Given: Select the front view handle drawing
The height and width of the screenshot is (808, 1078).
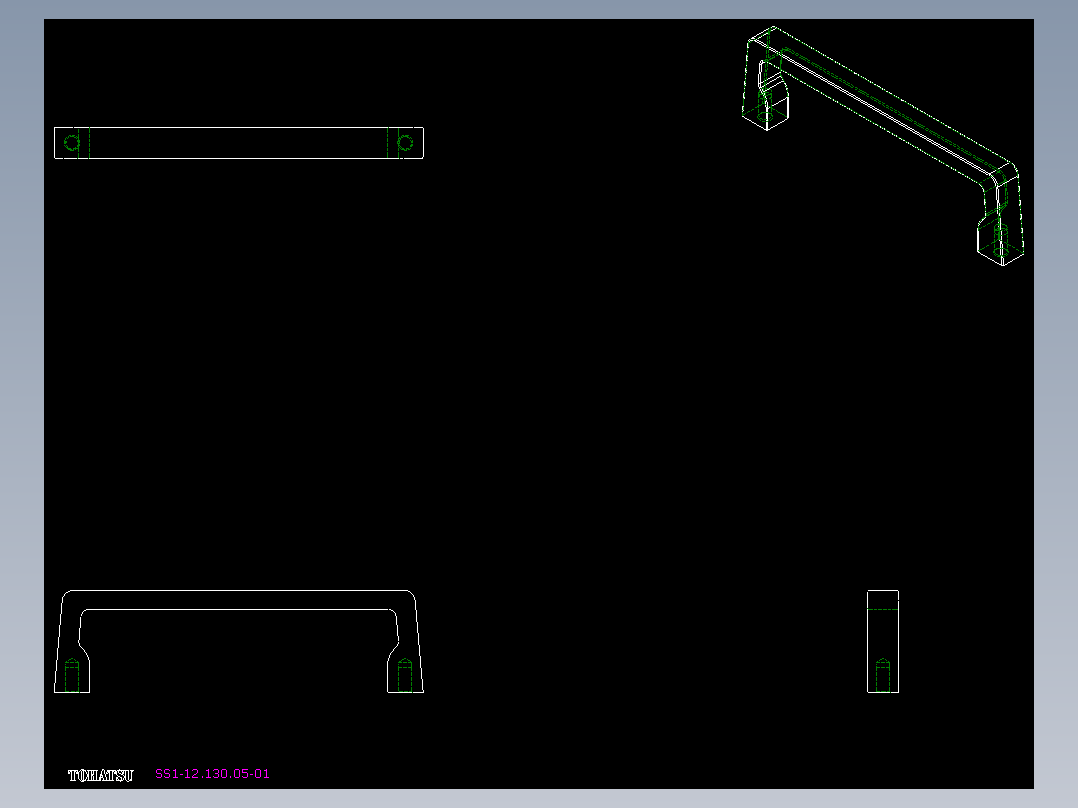Looking at the screenshot, I should point(239,641).
